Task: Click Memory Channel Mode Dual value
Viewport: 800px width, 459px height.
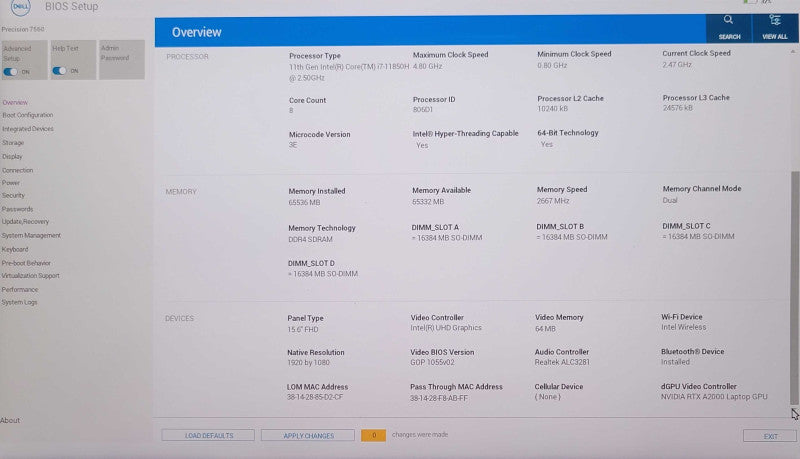Action: coord(670,200)
